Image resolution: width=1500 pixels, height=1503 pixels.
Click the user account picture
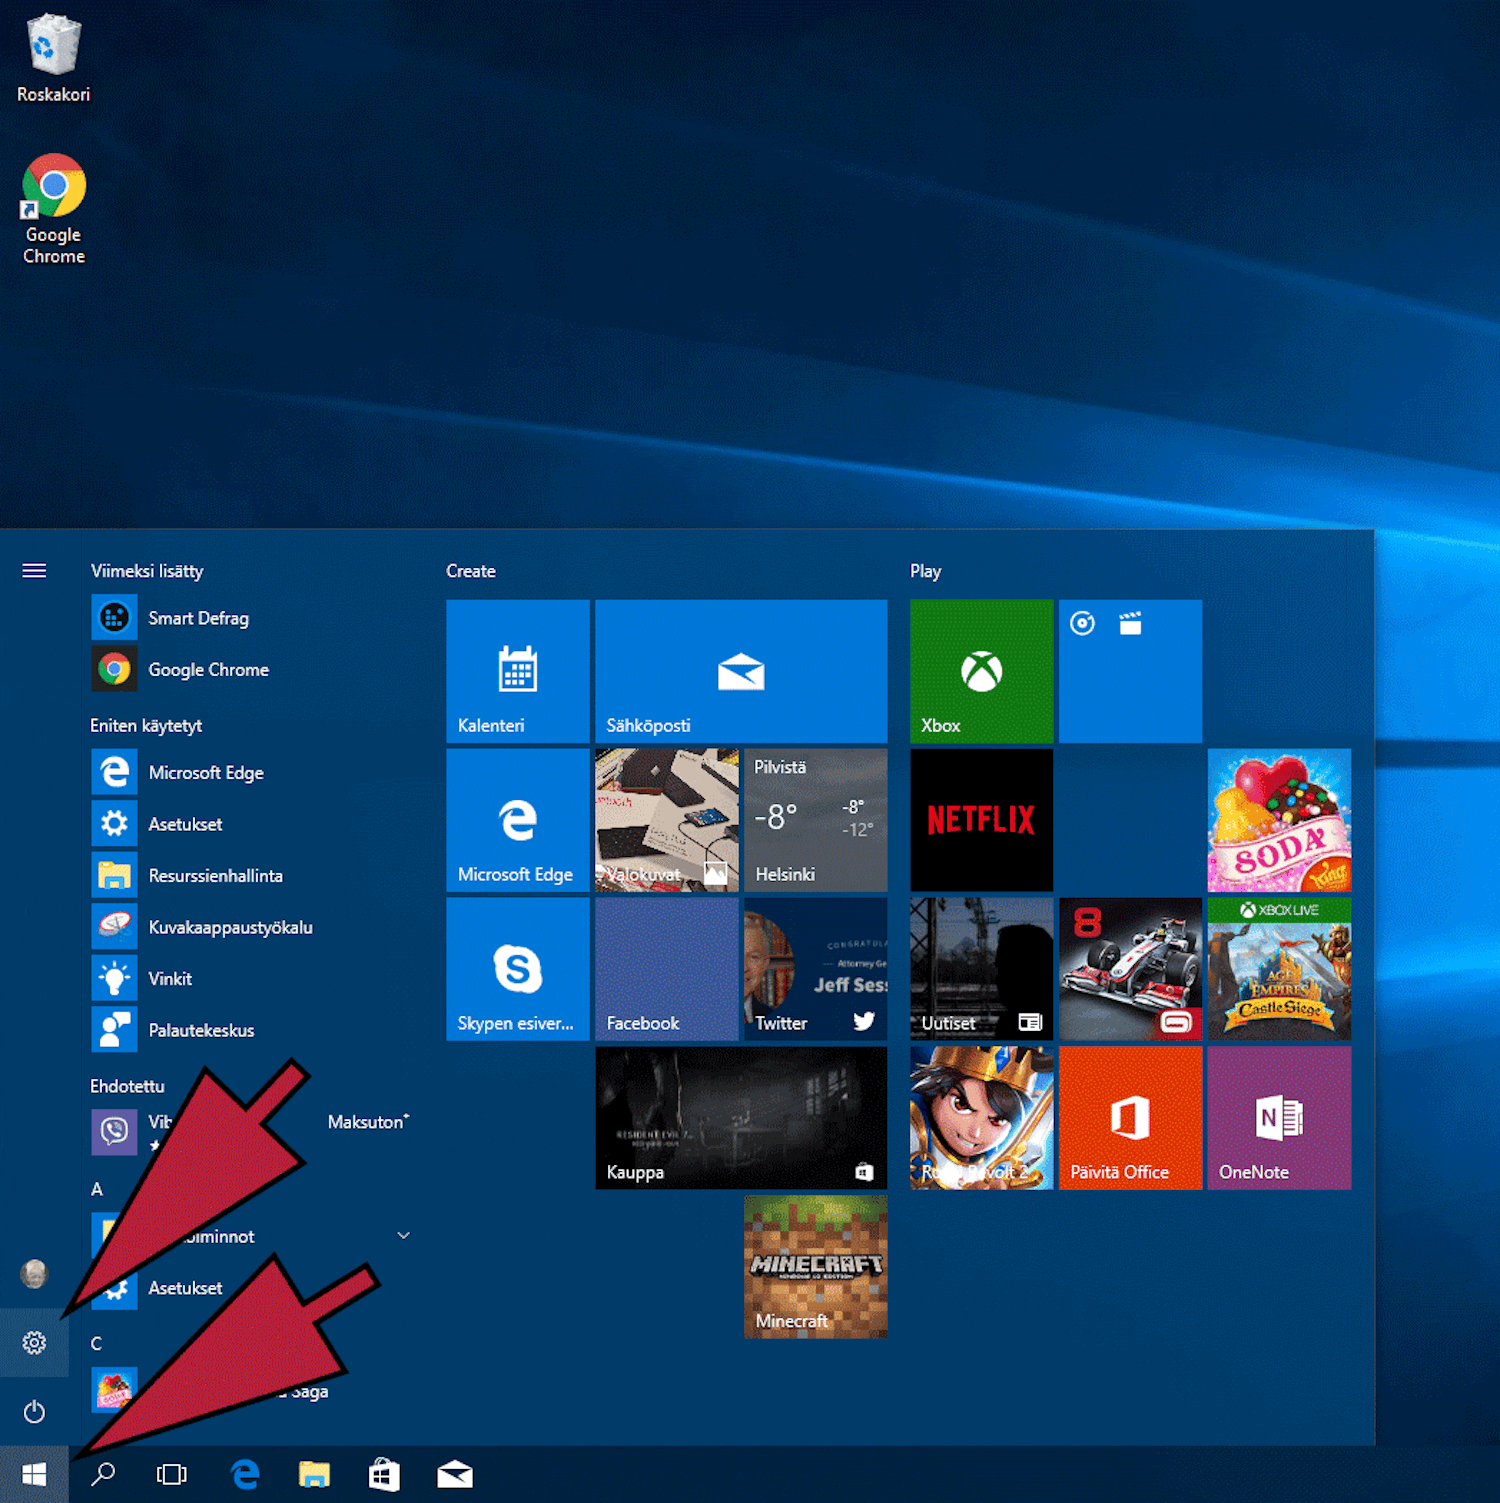click(34, 1273)
